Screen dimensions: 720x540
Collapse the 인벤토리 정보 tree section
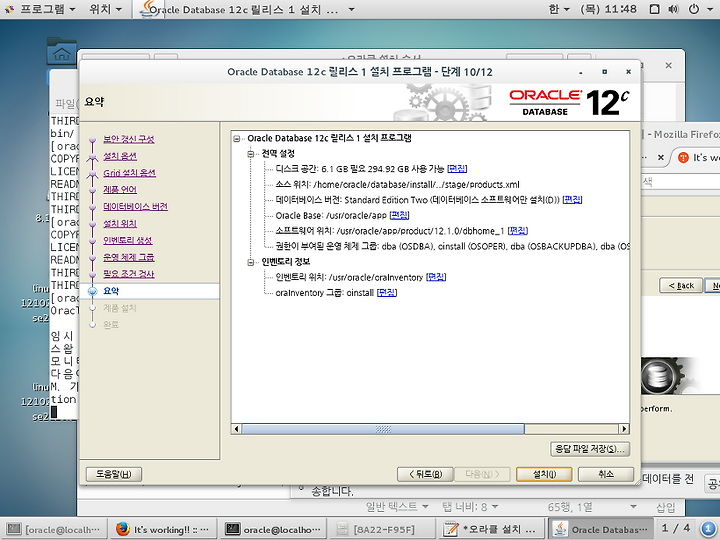[251, 262]
